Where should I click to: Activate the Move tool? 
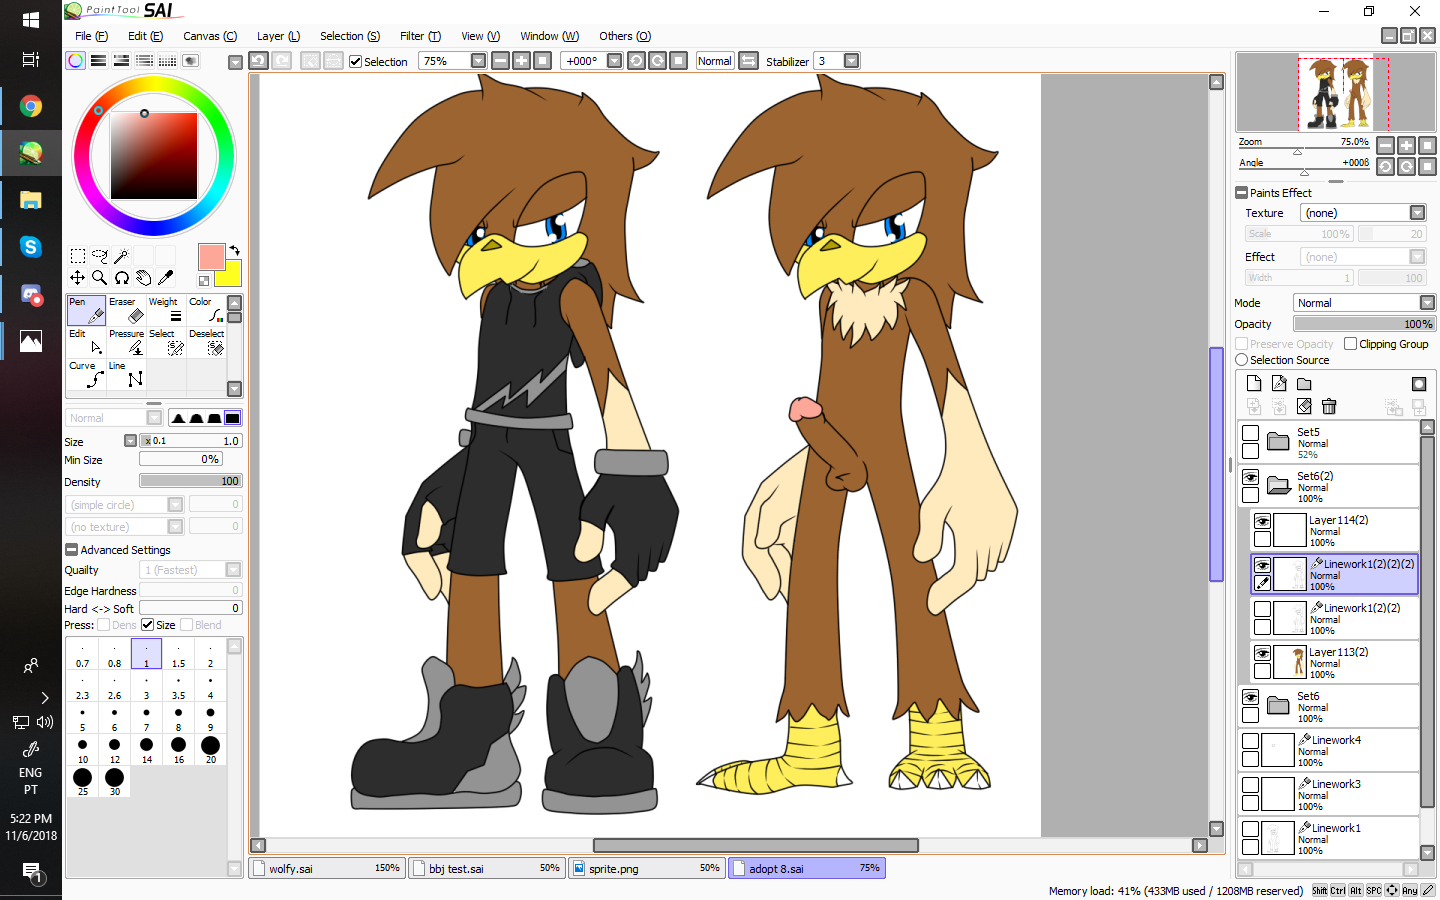click(x=77, y=277)
